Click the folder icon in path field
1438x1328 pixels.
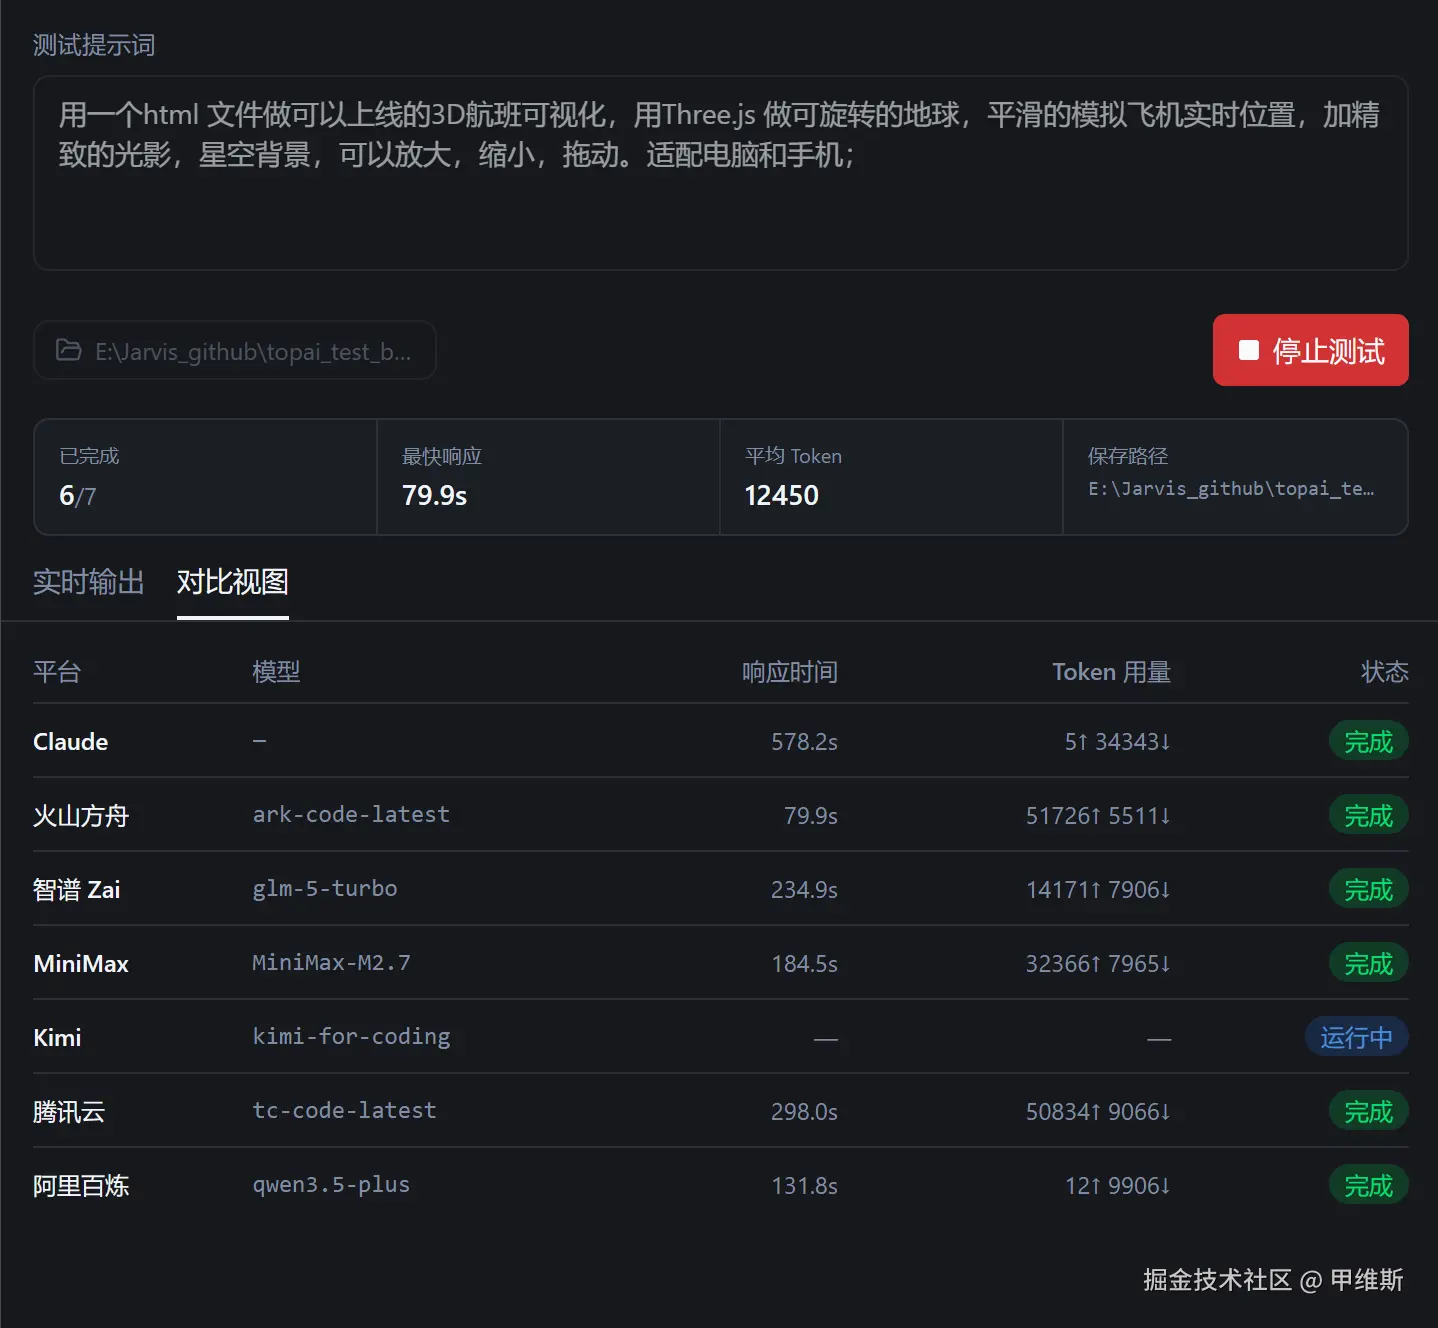click(69, 350)
